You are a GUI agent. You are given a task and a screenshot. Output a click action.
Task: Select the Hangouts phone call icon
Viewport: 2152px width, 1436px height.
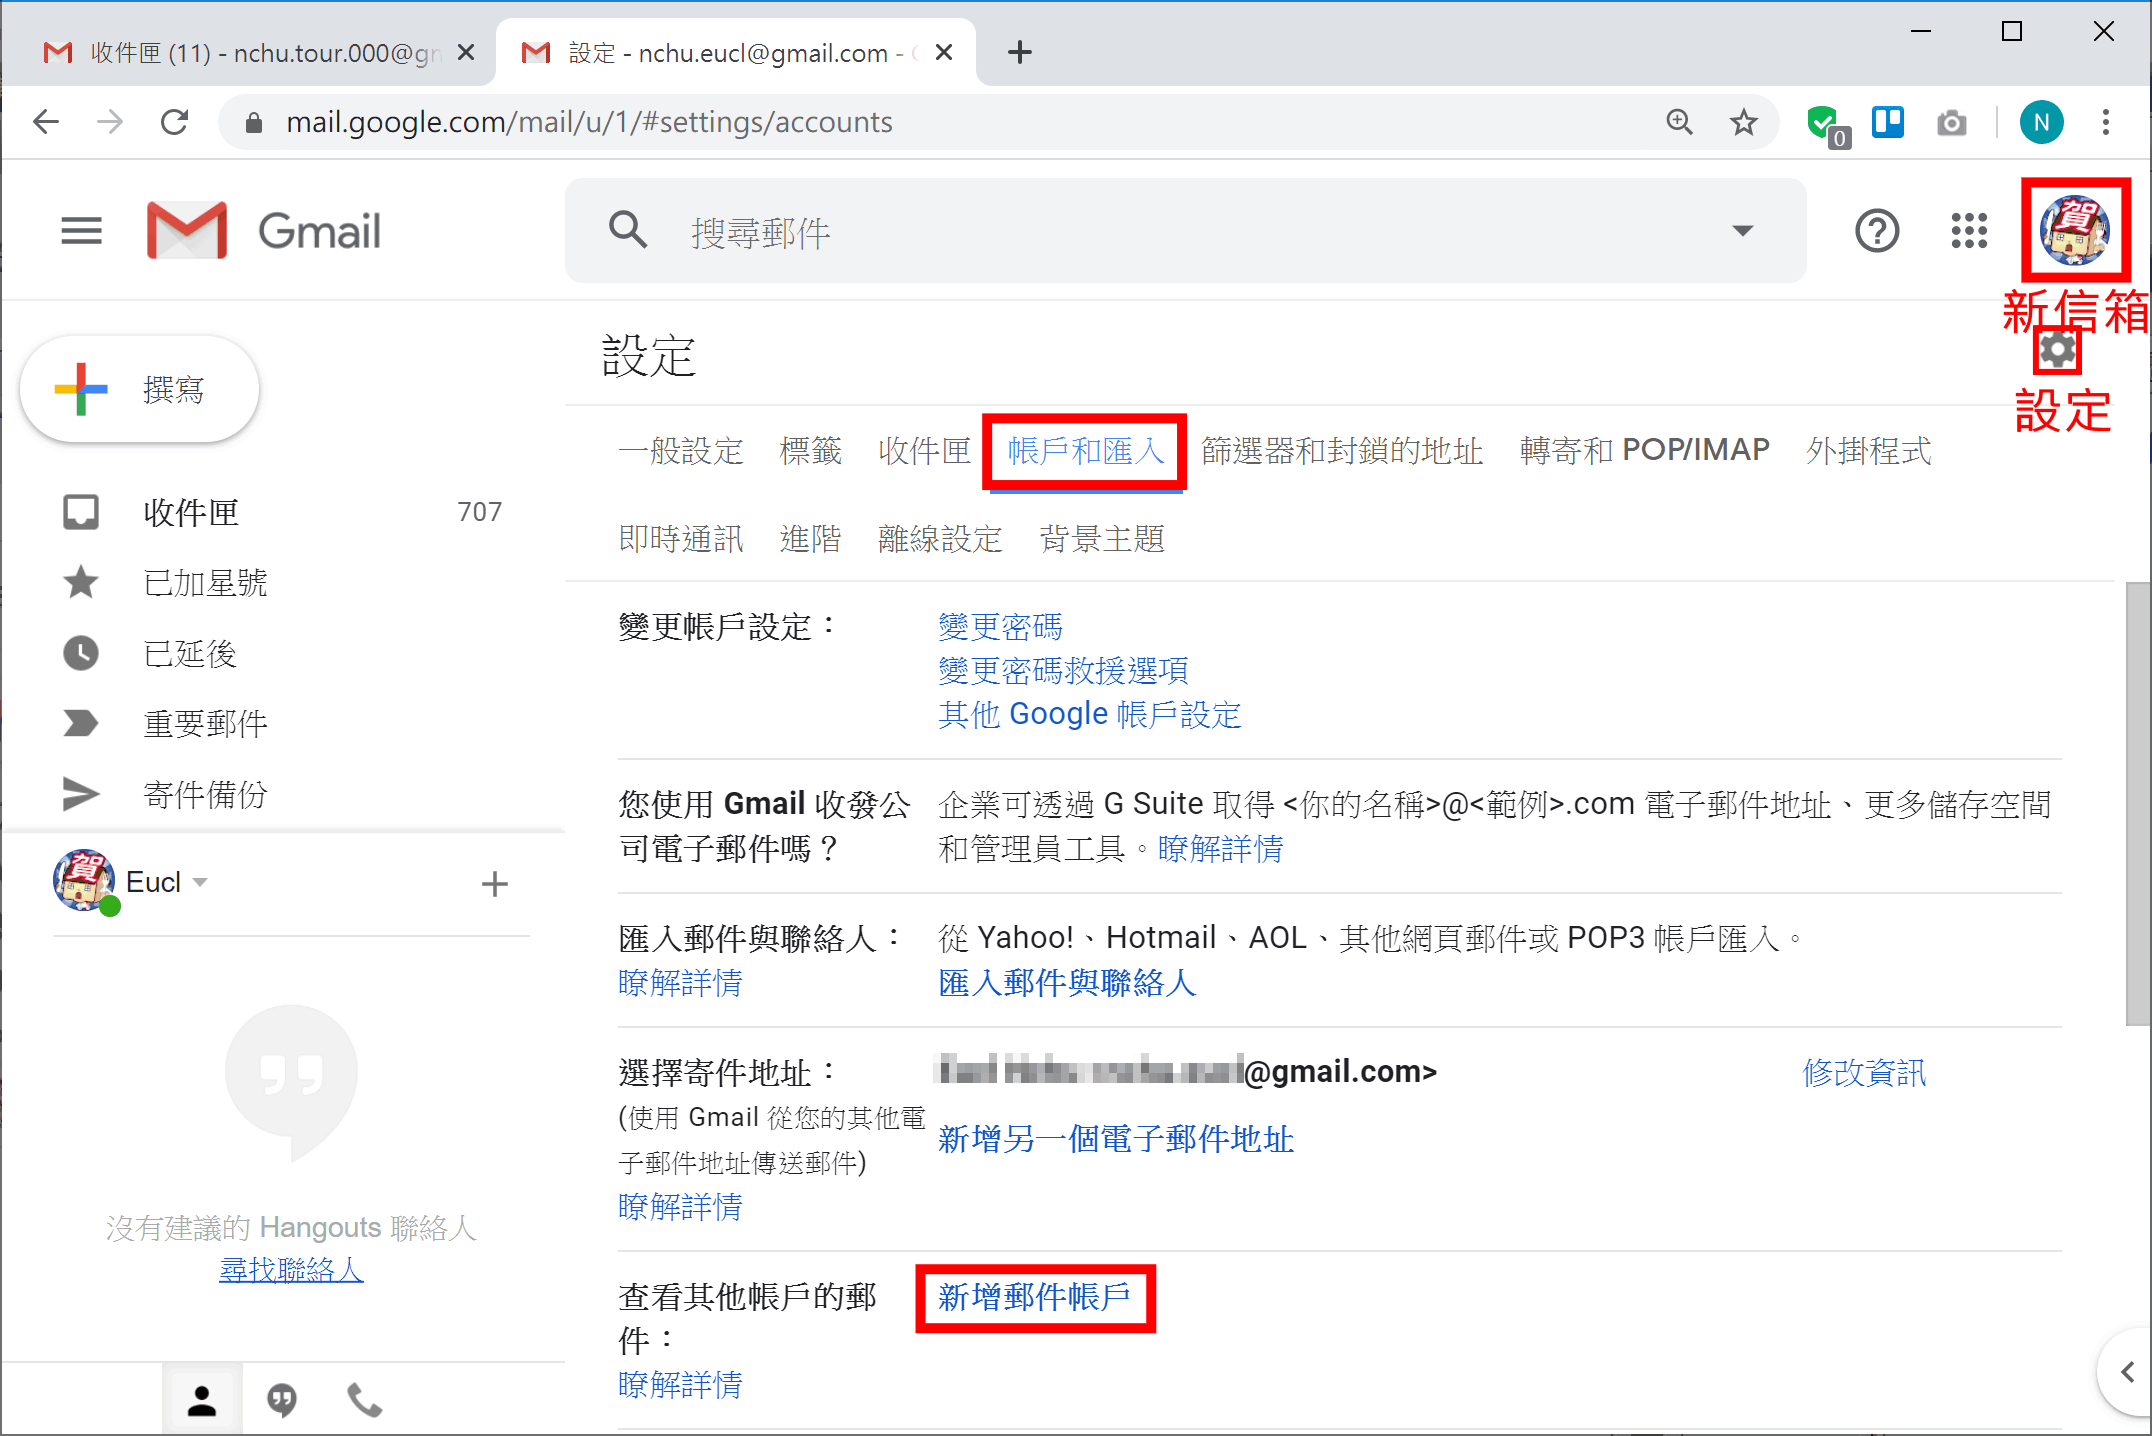point(364,1400)
